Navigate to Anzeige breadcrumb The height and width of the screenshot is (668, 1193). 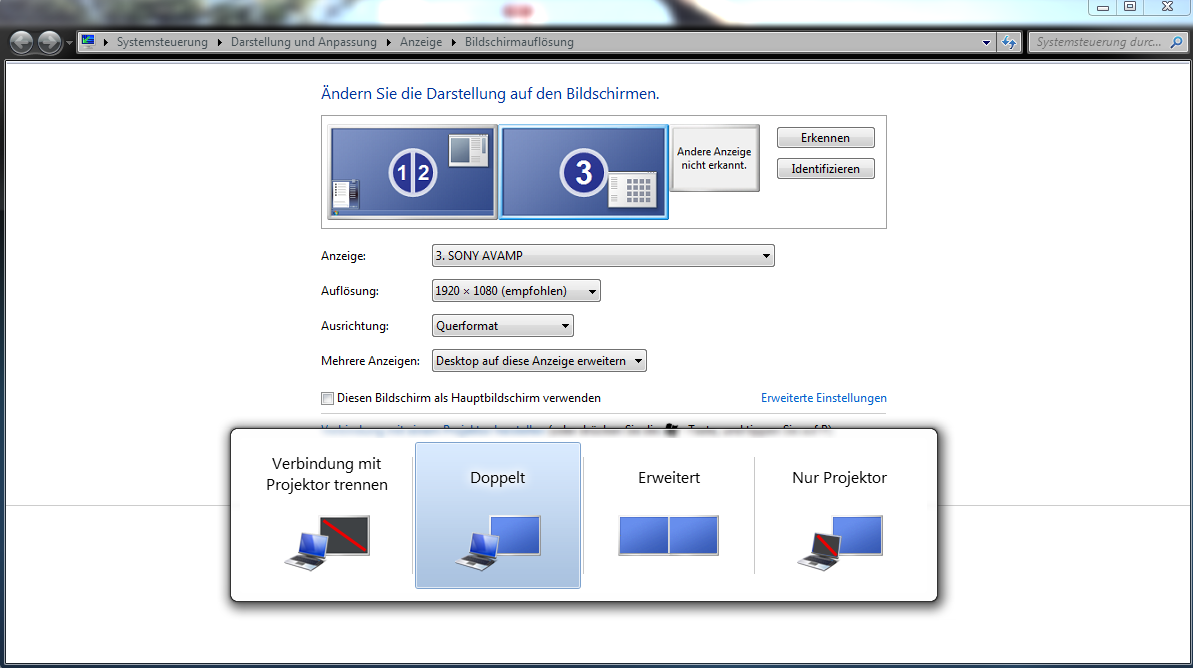(421, 42)
